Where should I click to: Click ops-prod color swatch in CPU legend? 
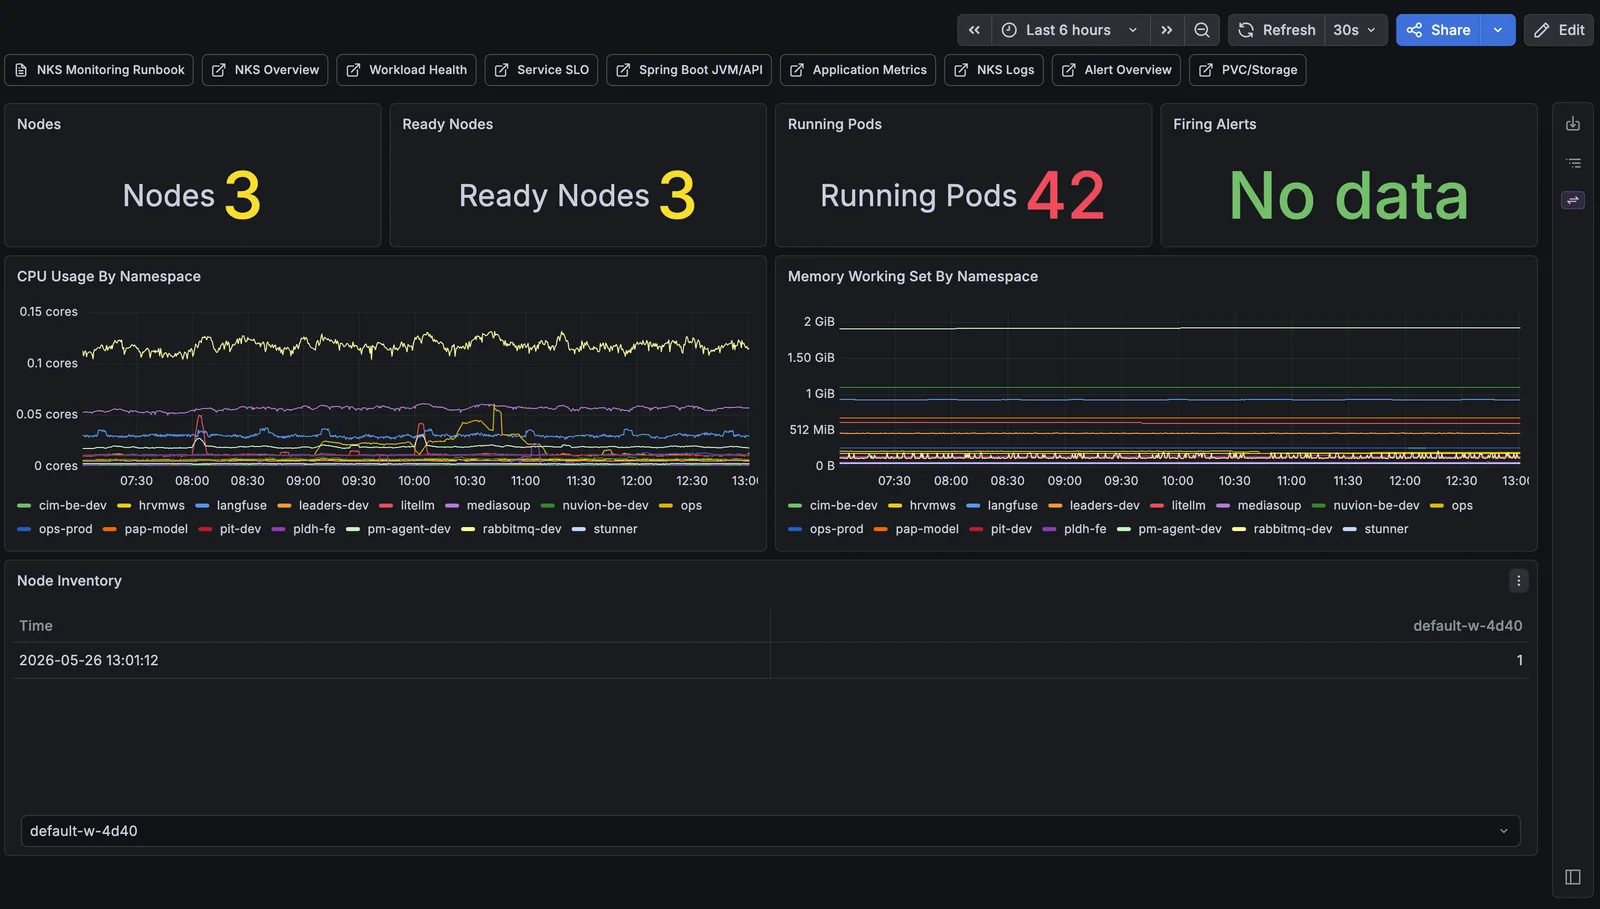(x=24, y=529)
